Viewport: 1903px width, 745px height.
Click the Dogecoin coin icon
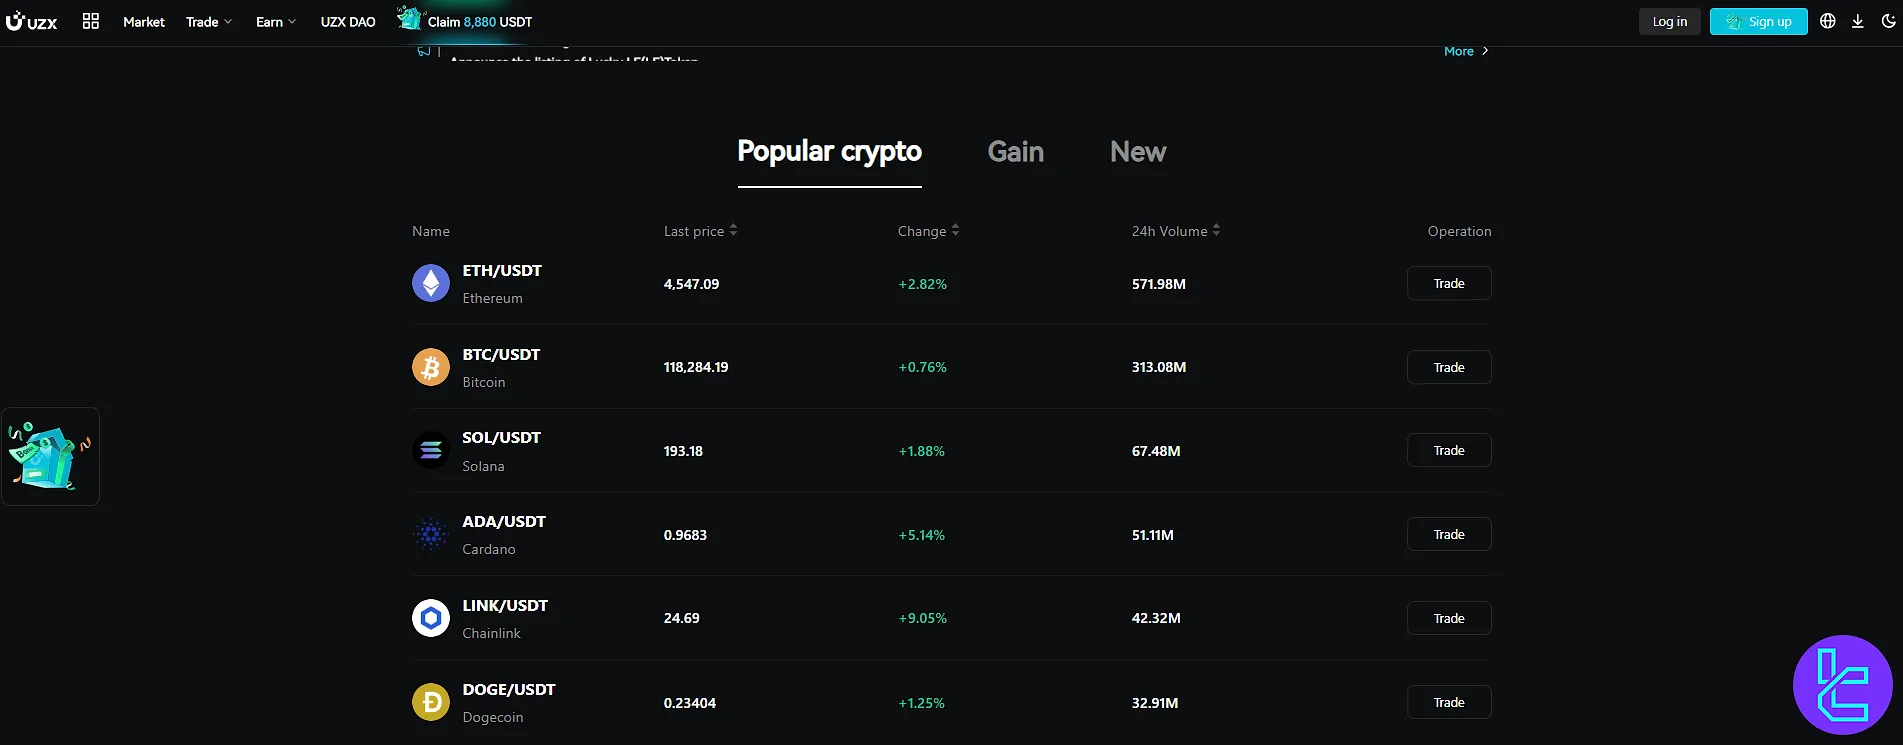431,702
